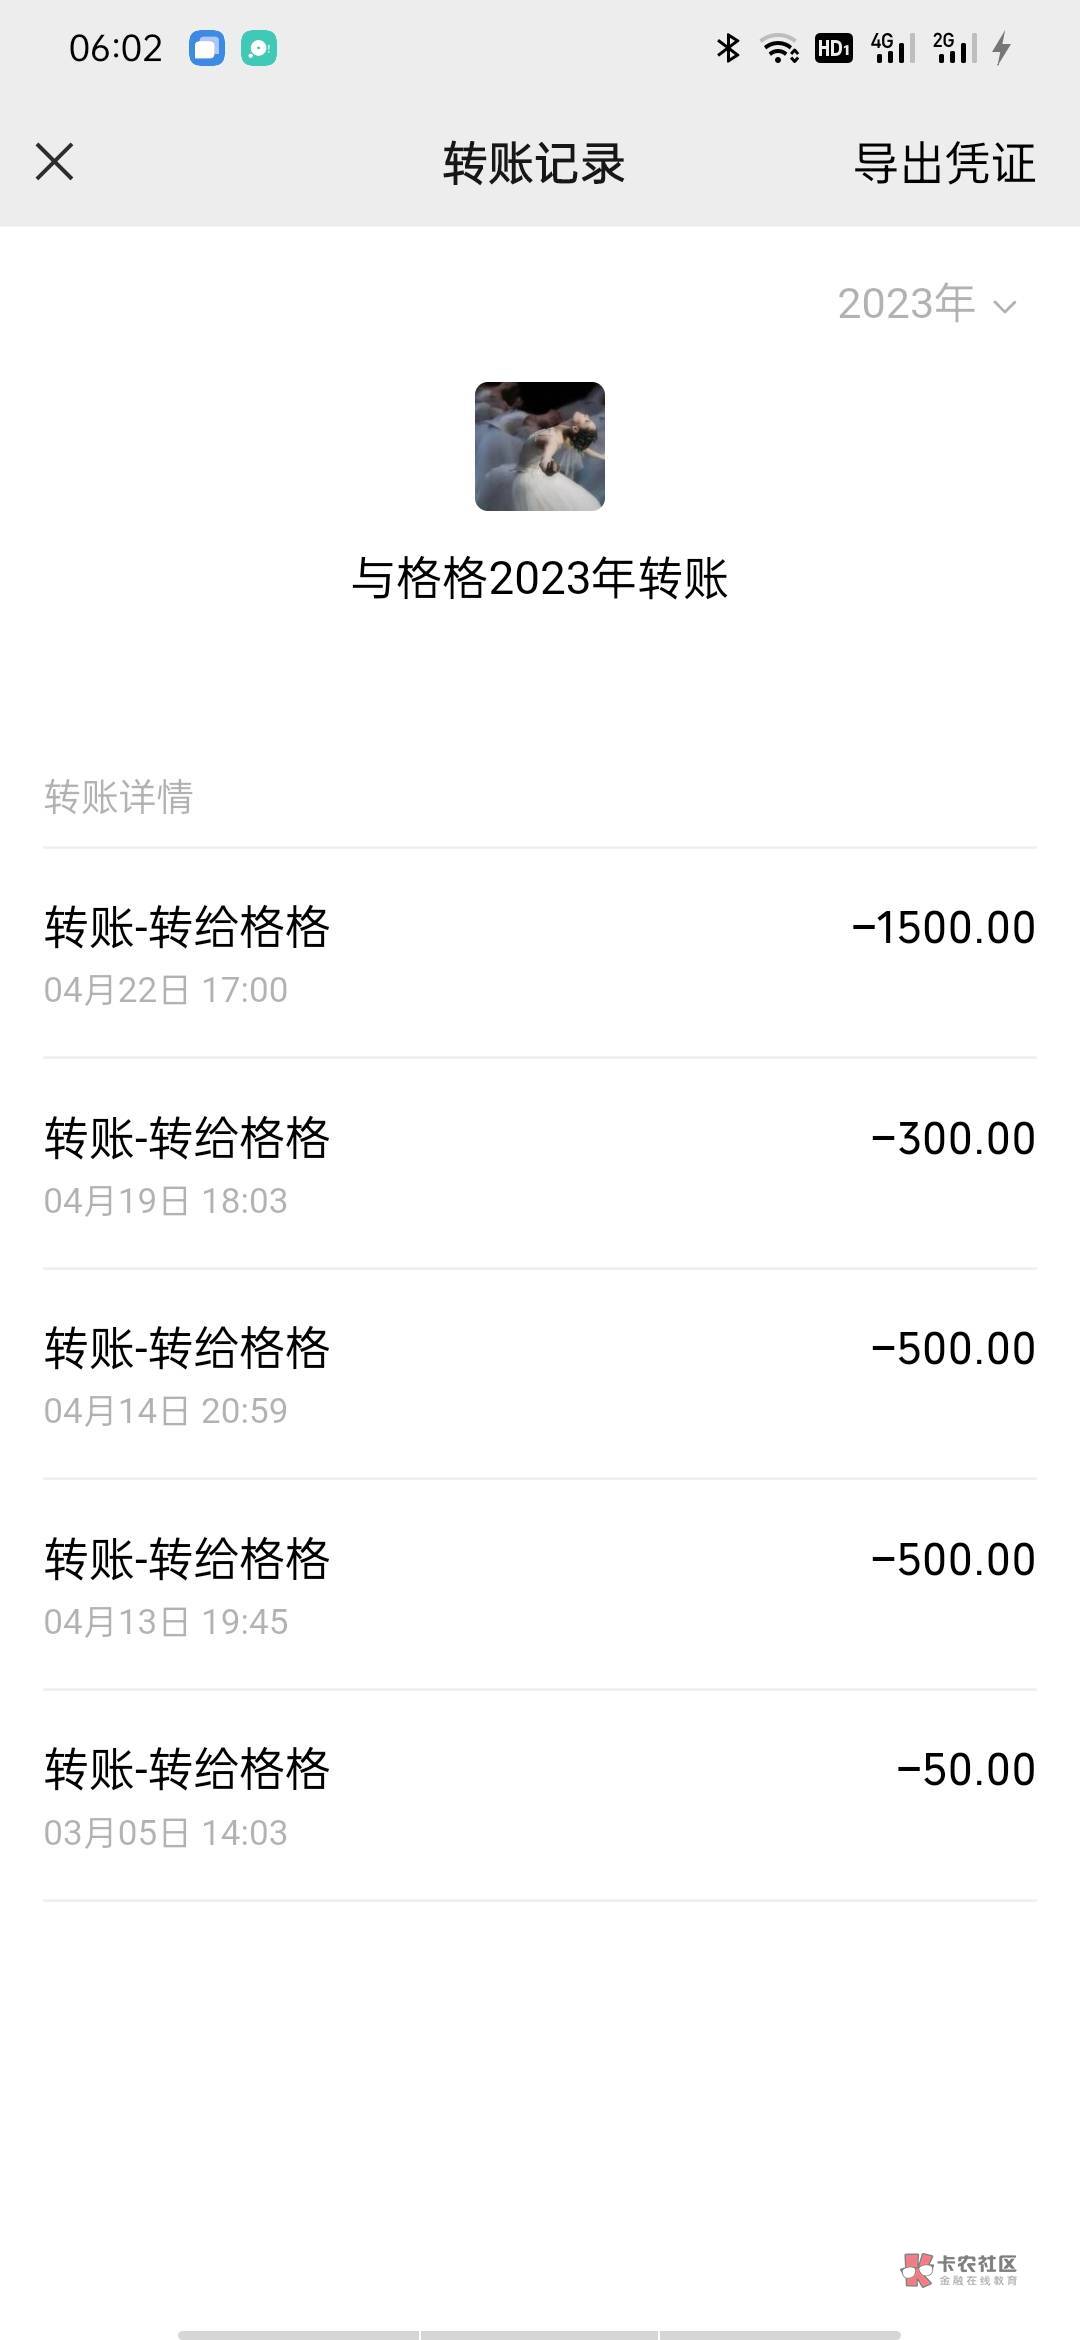Tap 导出凭证 to export voucher

click(944, 163)
